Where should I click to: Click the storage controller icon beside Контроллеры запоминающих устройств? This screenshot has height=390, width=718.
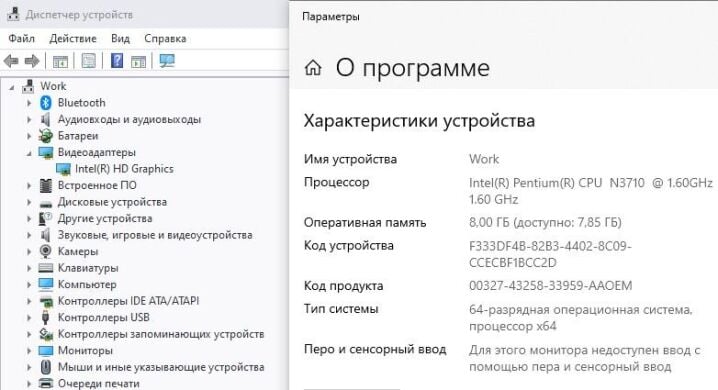[x=46, y=334]
